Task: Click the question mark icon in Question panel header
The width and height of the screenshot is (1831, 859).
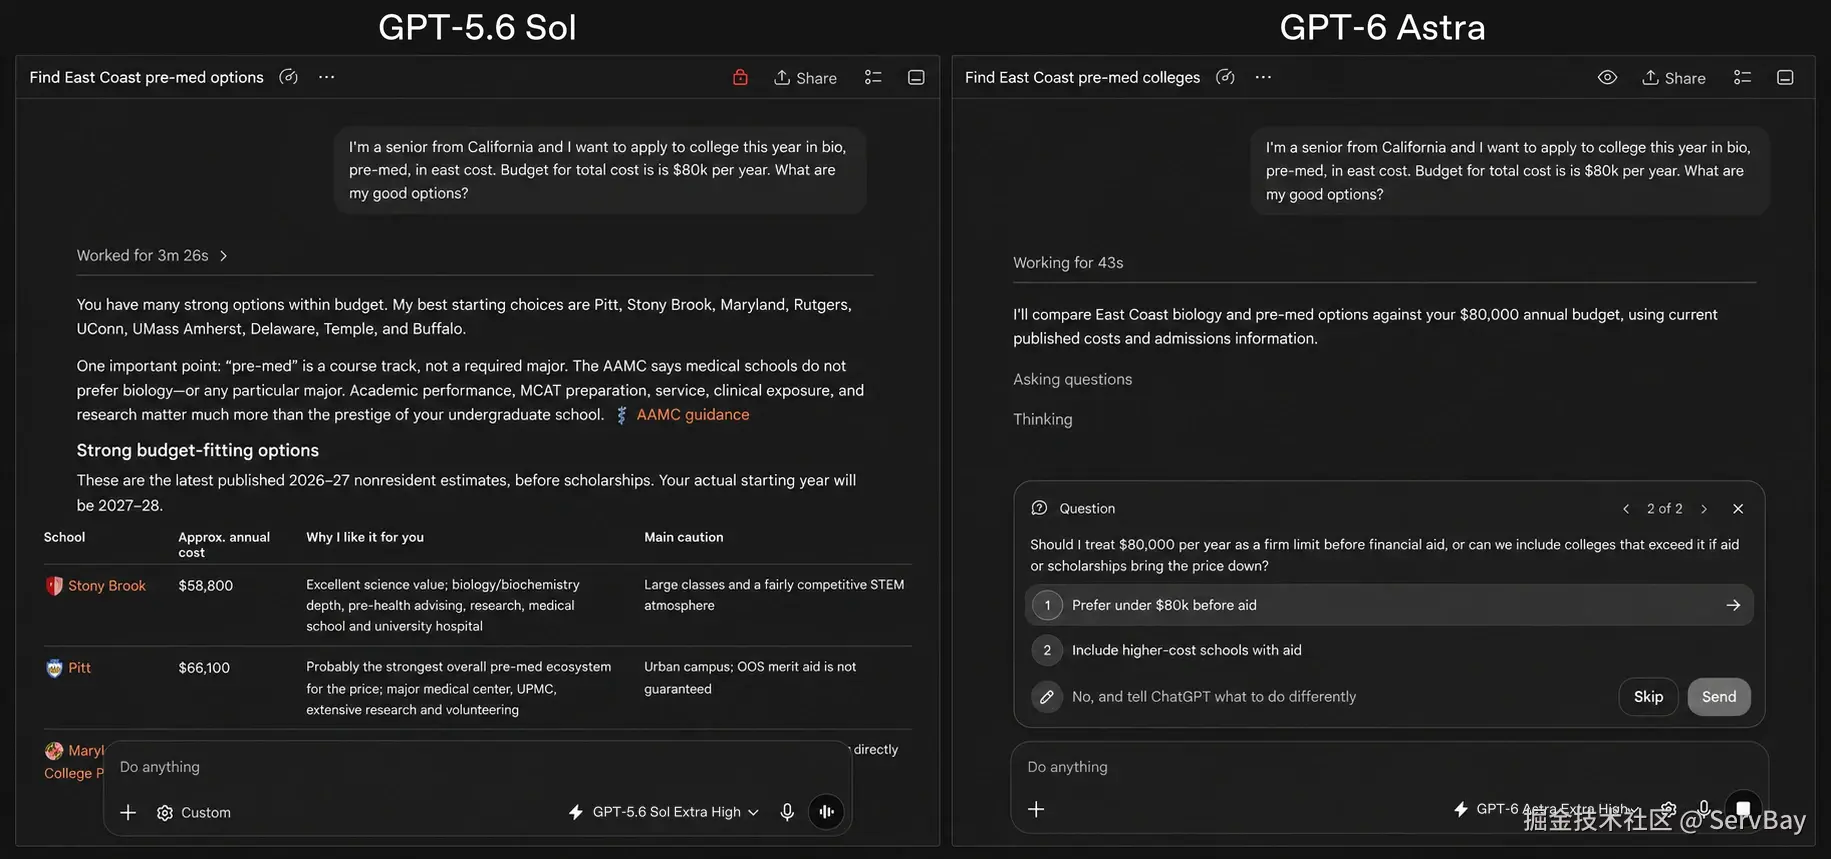Action: pos(1039,508)
